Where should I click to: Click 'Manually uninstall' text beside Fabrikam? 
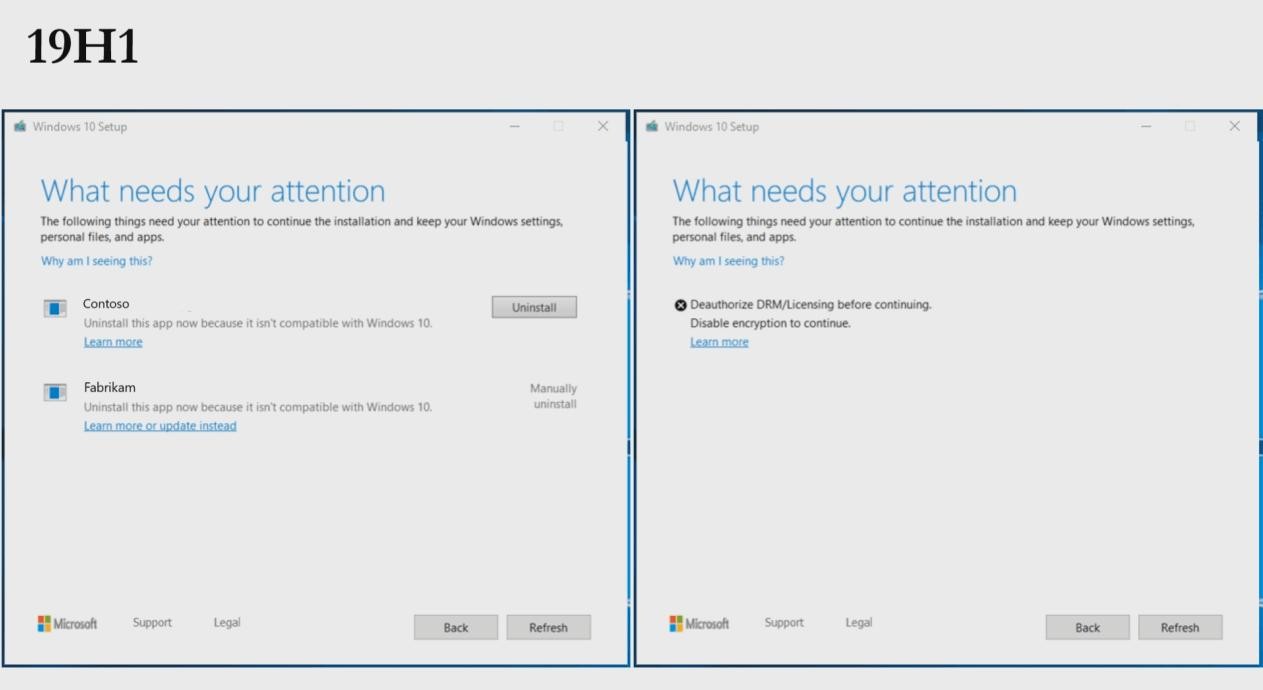(551, 397)
